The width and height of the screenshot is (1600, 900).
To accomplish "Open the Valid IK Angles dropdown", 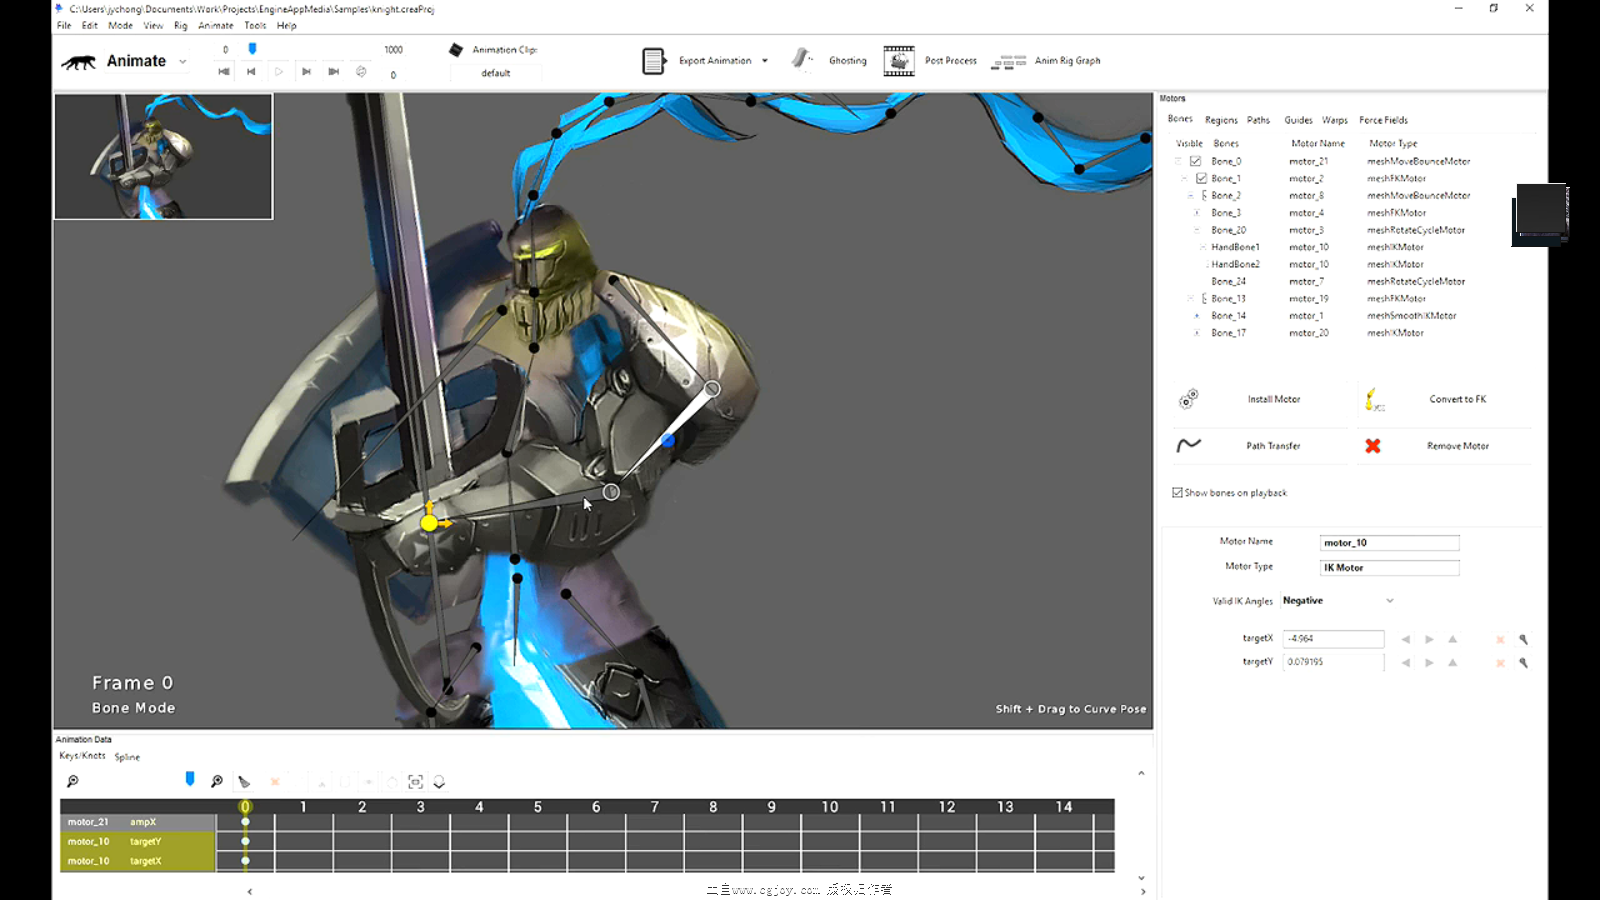I will click(1389, 601).
